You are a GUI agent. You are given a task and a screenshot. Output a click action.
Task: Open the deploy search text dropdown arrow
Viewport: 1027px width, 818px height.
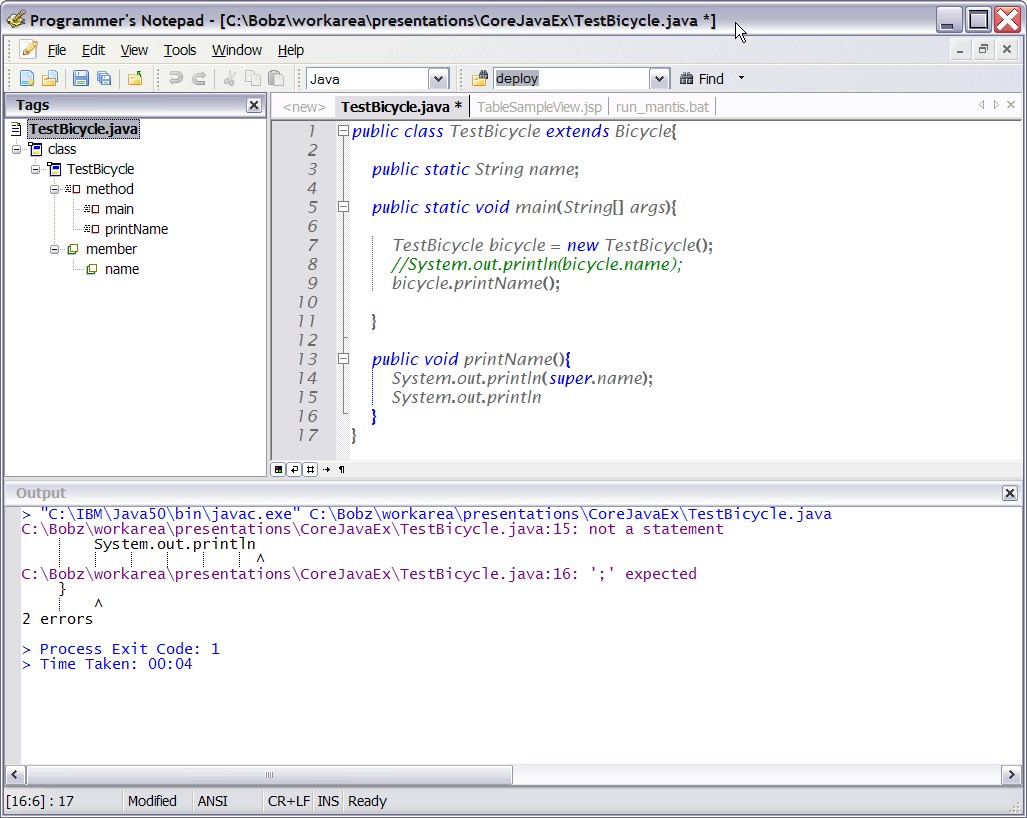pos(660,79)
